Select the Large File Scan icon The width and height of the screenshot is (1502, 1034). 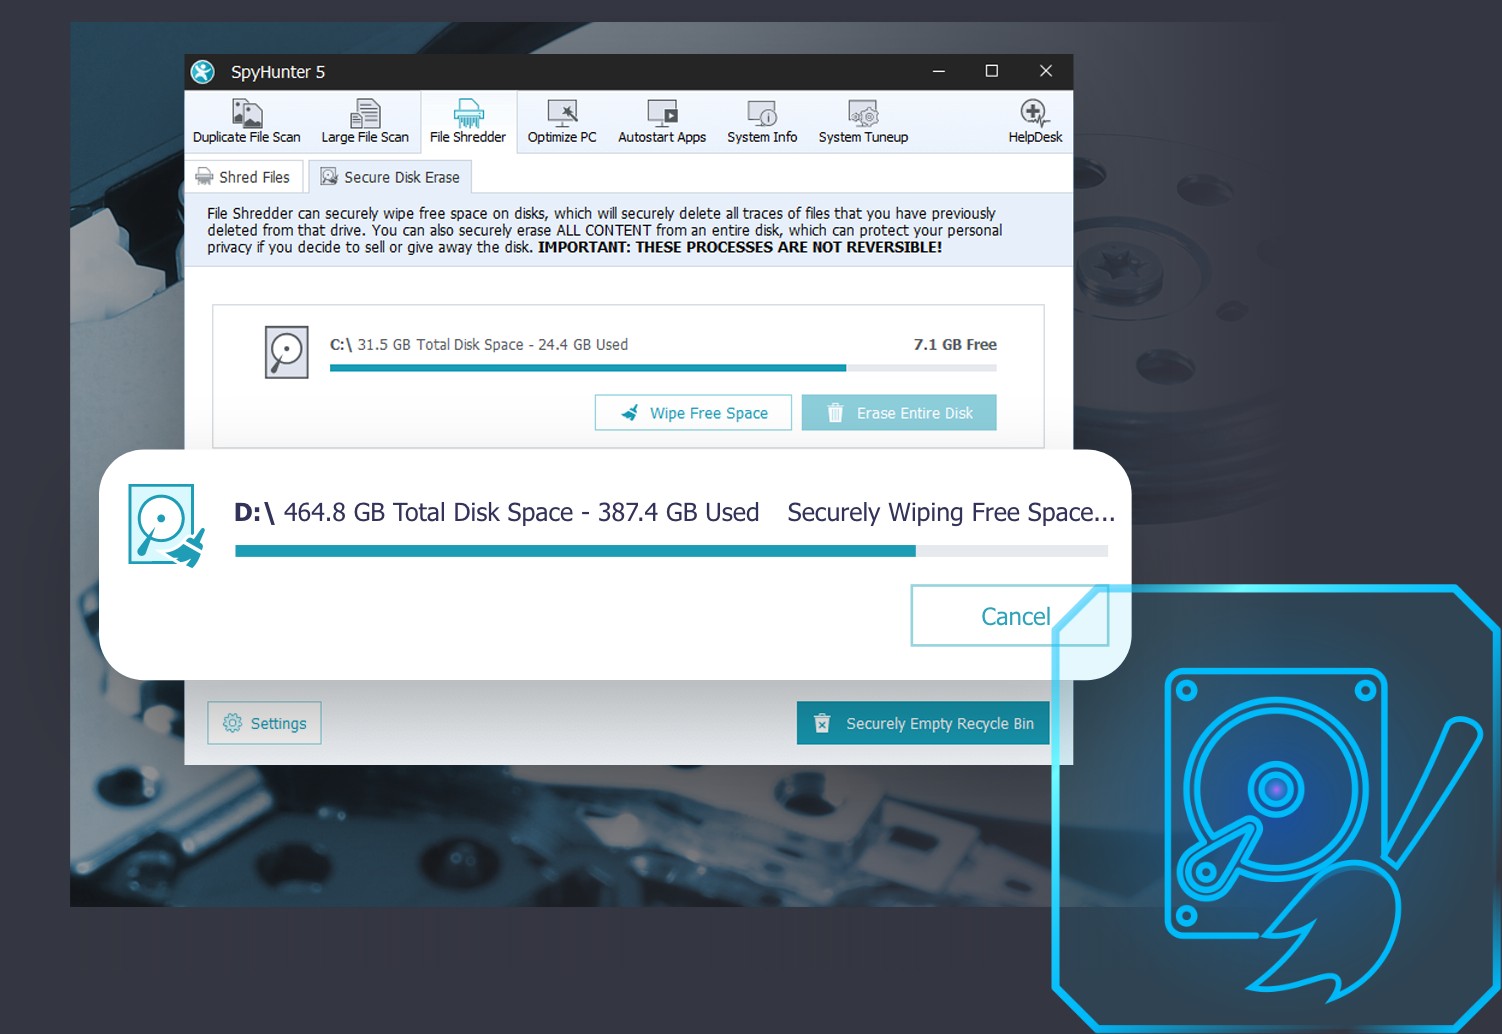tap(364, 120)
